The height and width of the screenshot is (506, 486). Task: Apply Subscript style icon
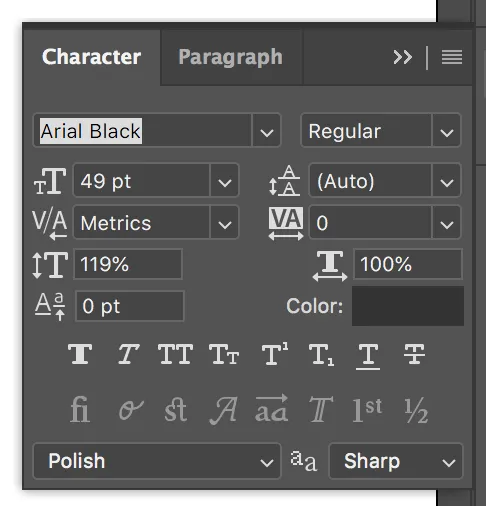[321, 355]
